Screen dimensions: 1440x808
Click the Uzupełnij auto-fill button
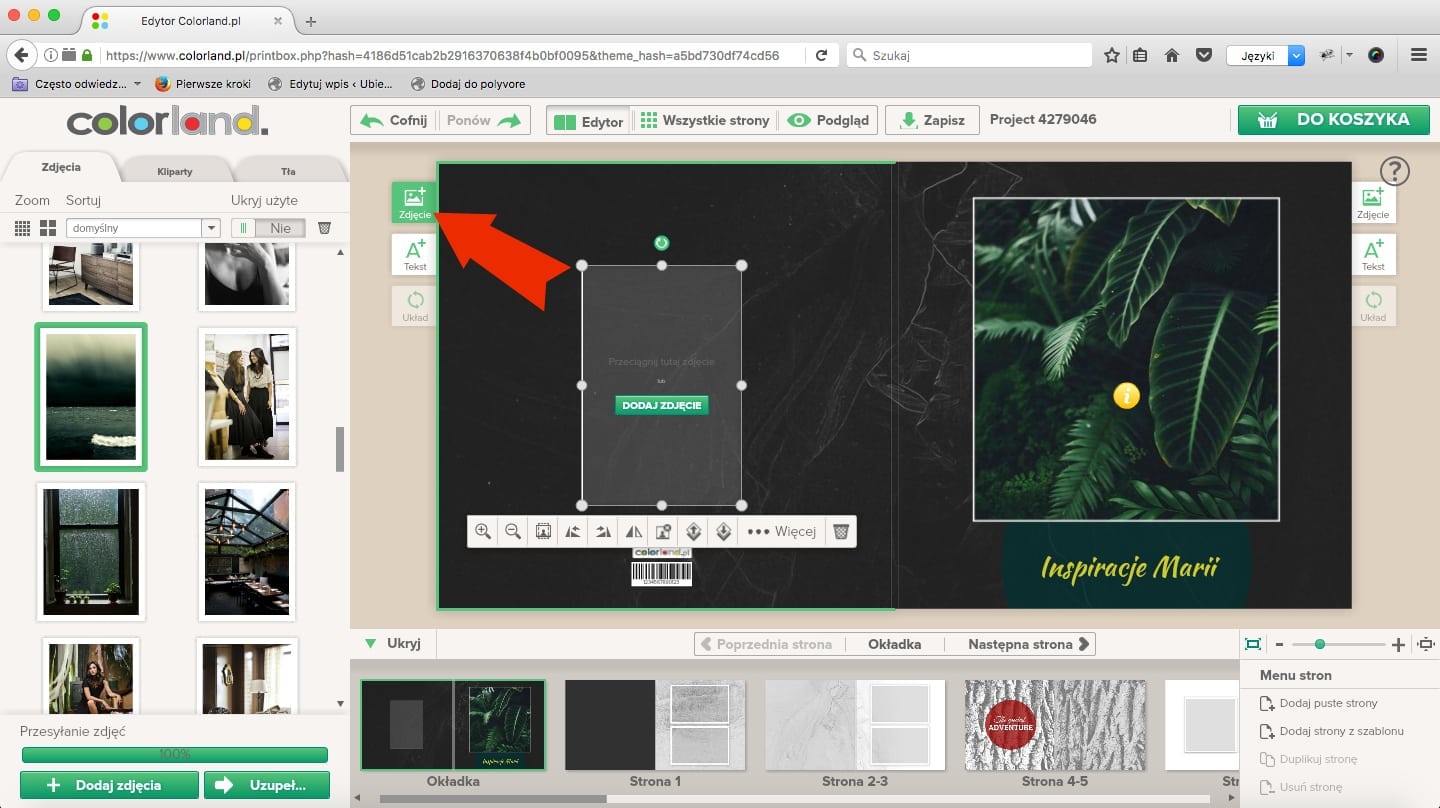(267, 785)
